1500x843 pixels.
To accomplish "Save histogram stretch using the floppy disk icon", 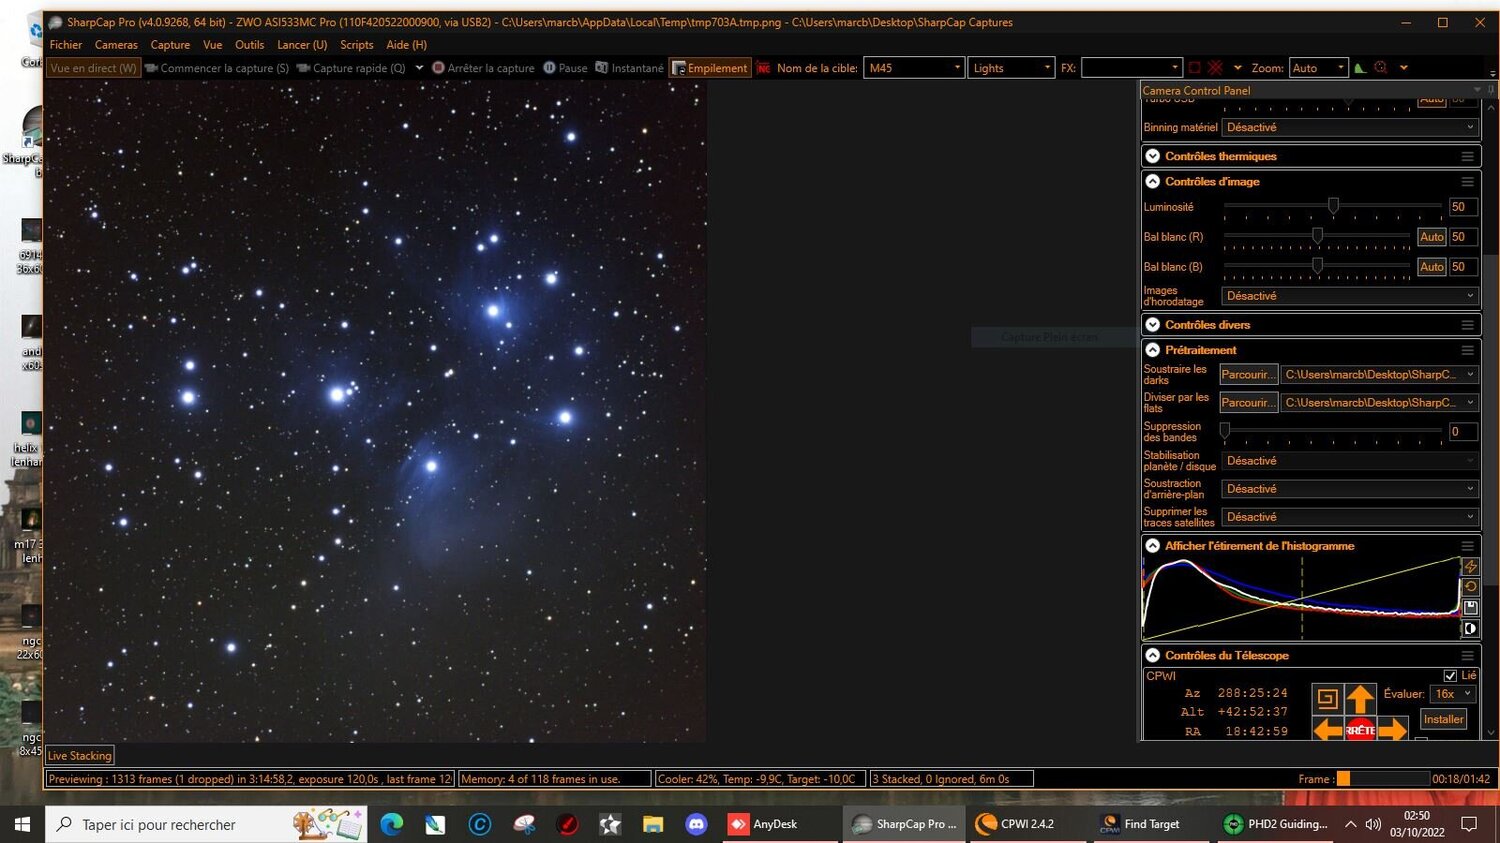I will pyautogui.click(x=1470, y=608).
